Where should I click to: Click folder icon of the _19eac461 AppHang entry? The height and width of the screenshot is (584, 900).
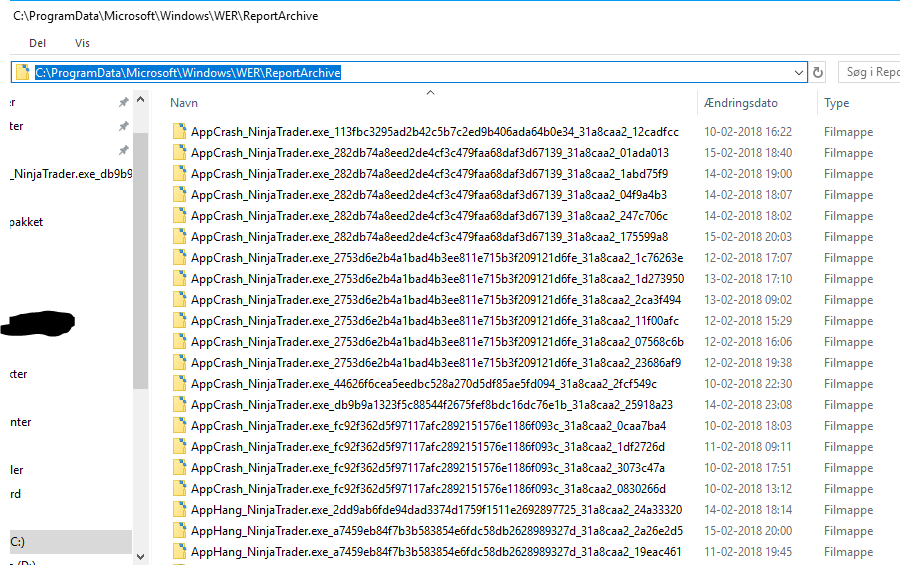pyautogui.click(x=179, y=552)
